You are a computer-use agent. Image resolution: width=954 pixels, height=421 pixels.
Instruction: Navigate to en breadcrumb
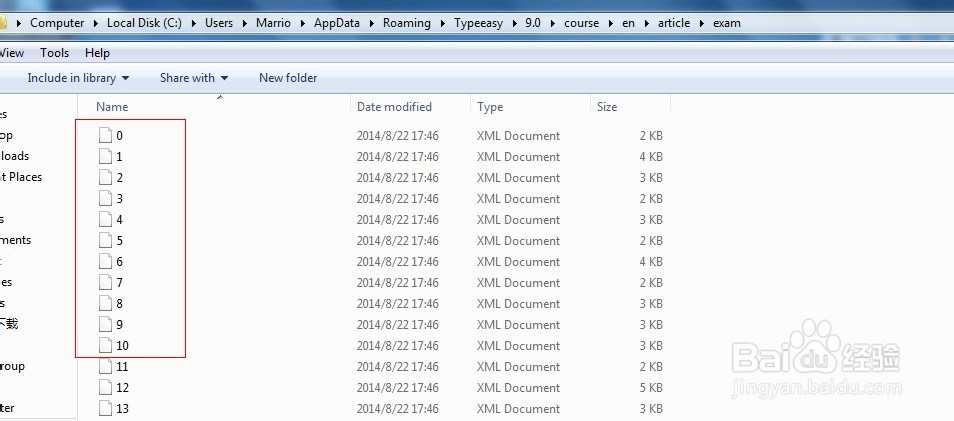pyautogui.click(x=628, y=23)
